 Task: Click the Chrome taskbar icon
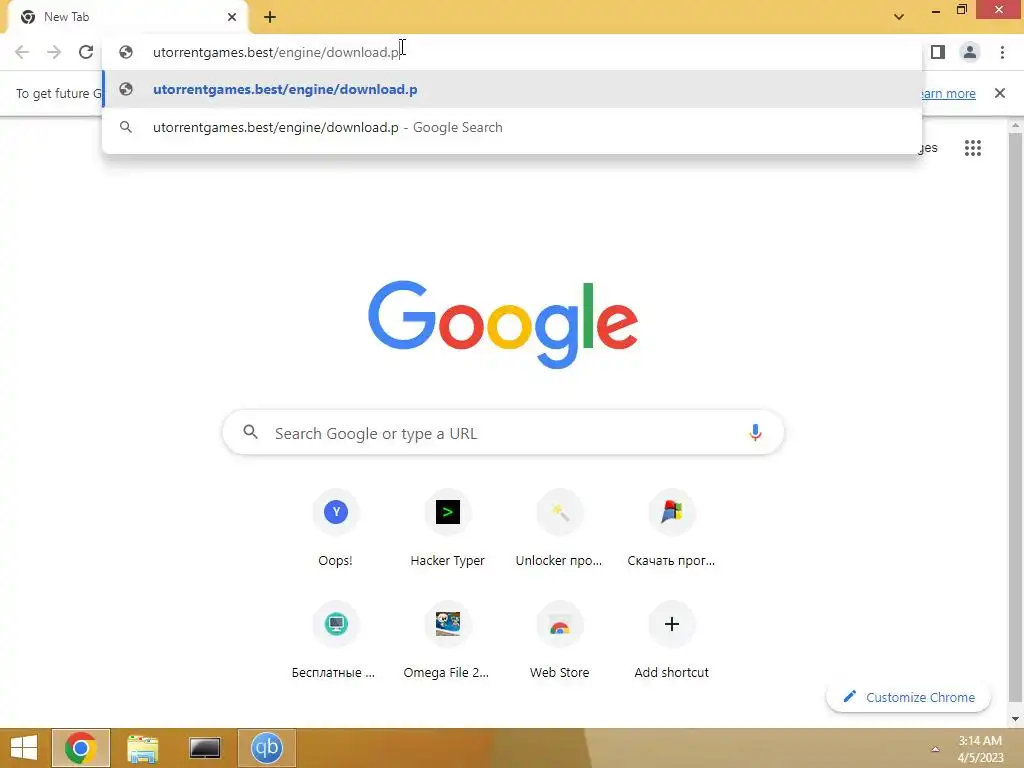coord(81,748)
